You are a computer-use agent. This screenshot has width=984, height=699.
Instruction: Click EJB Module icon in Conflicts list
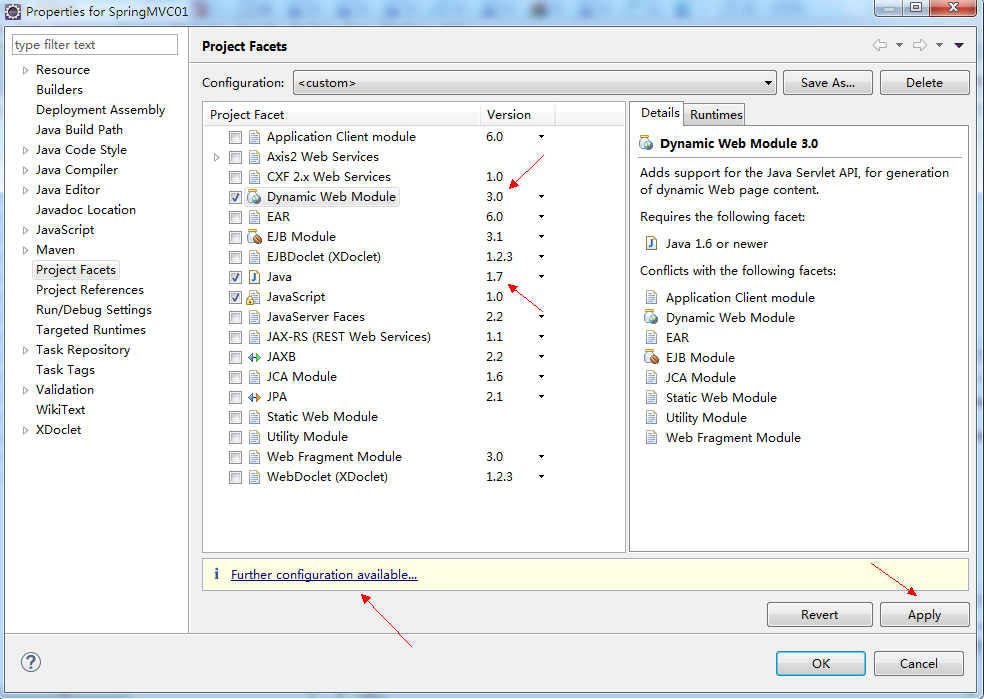point(651,358)
